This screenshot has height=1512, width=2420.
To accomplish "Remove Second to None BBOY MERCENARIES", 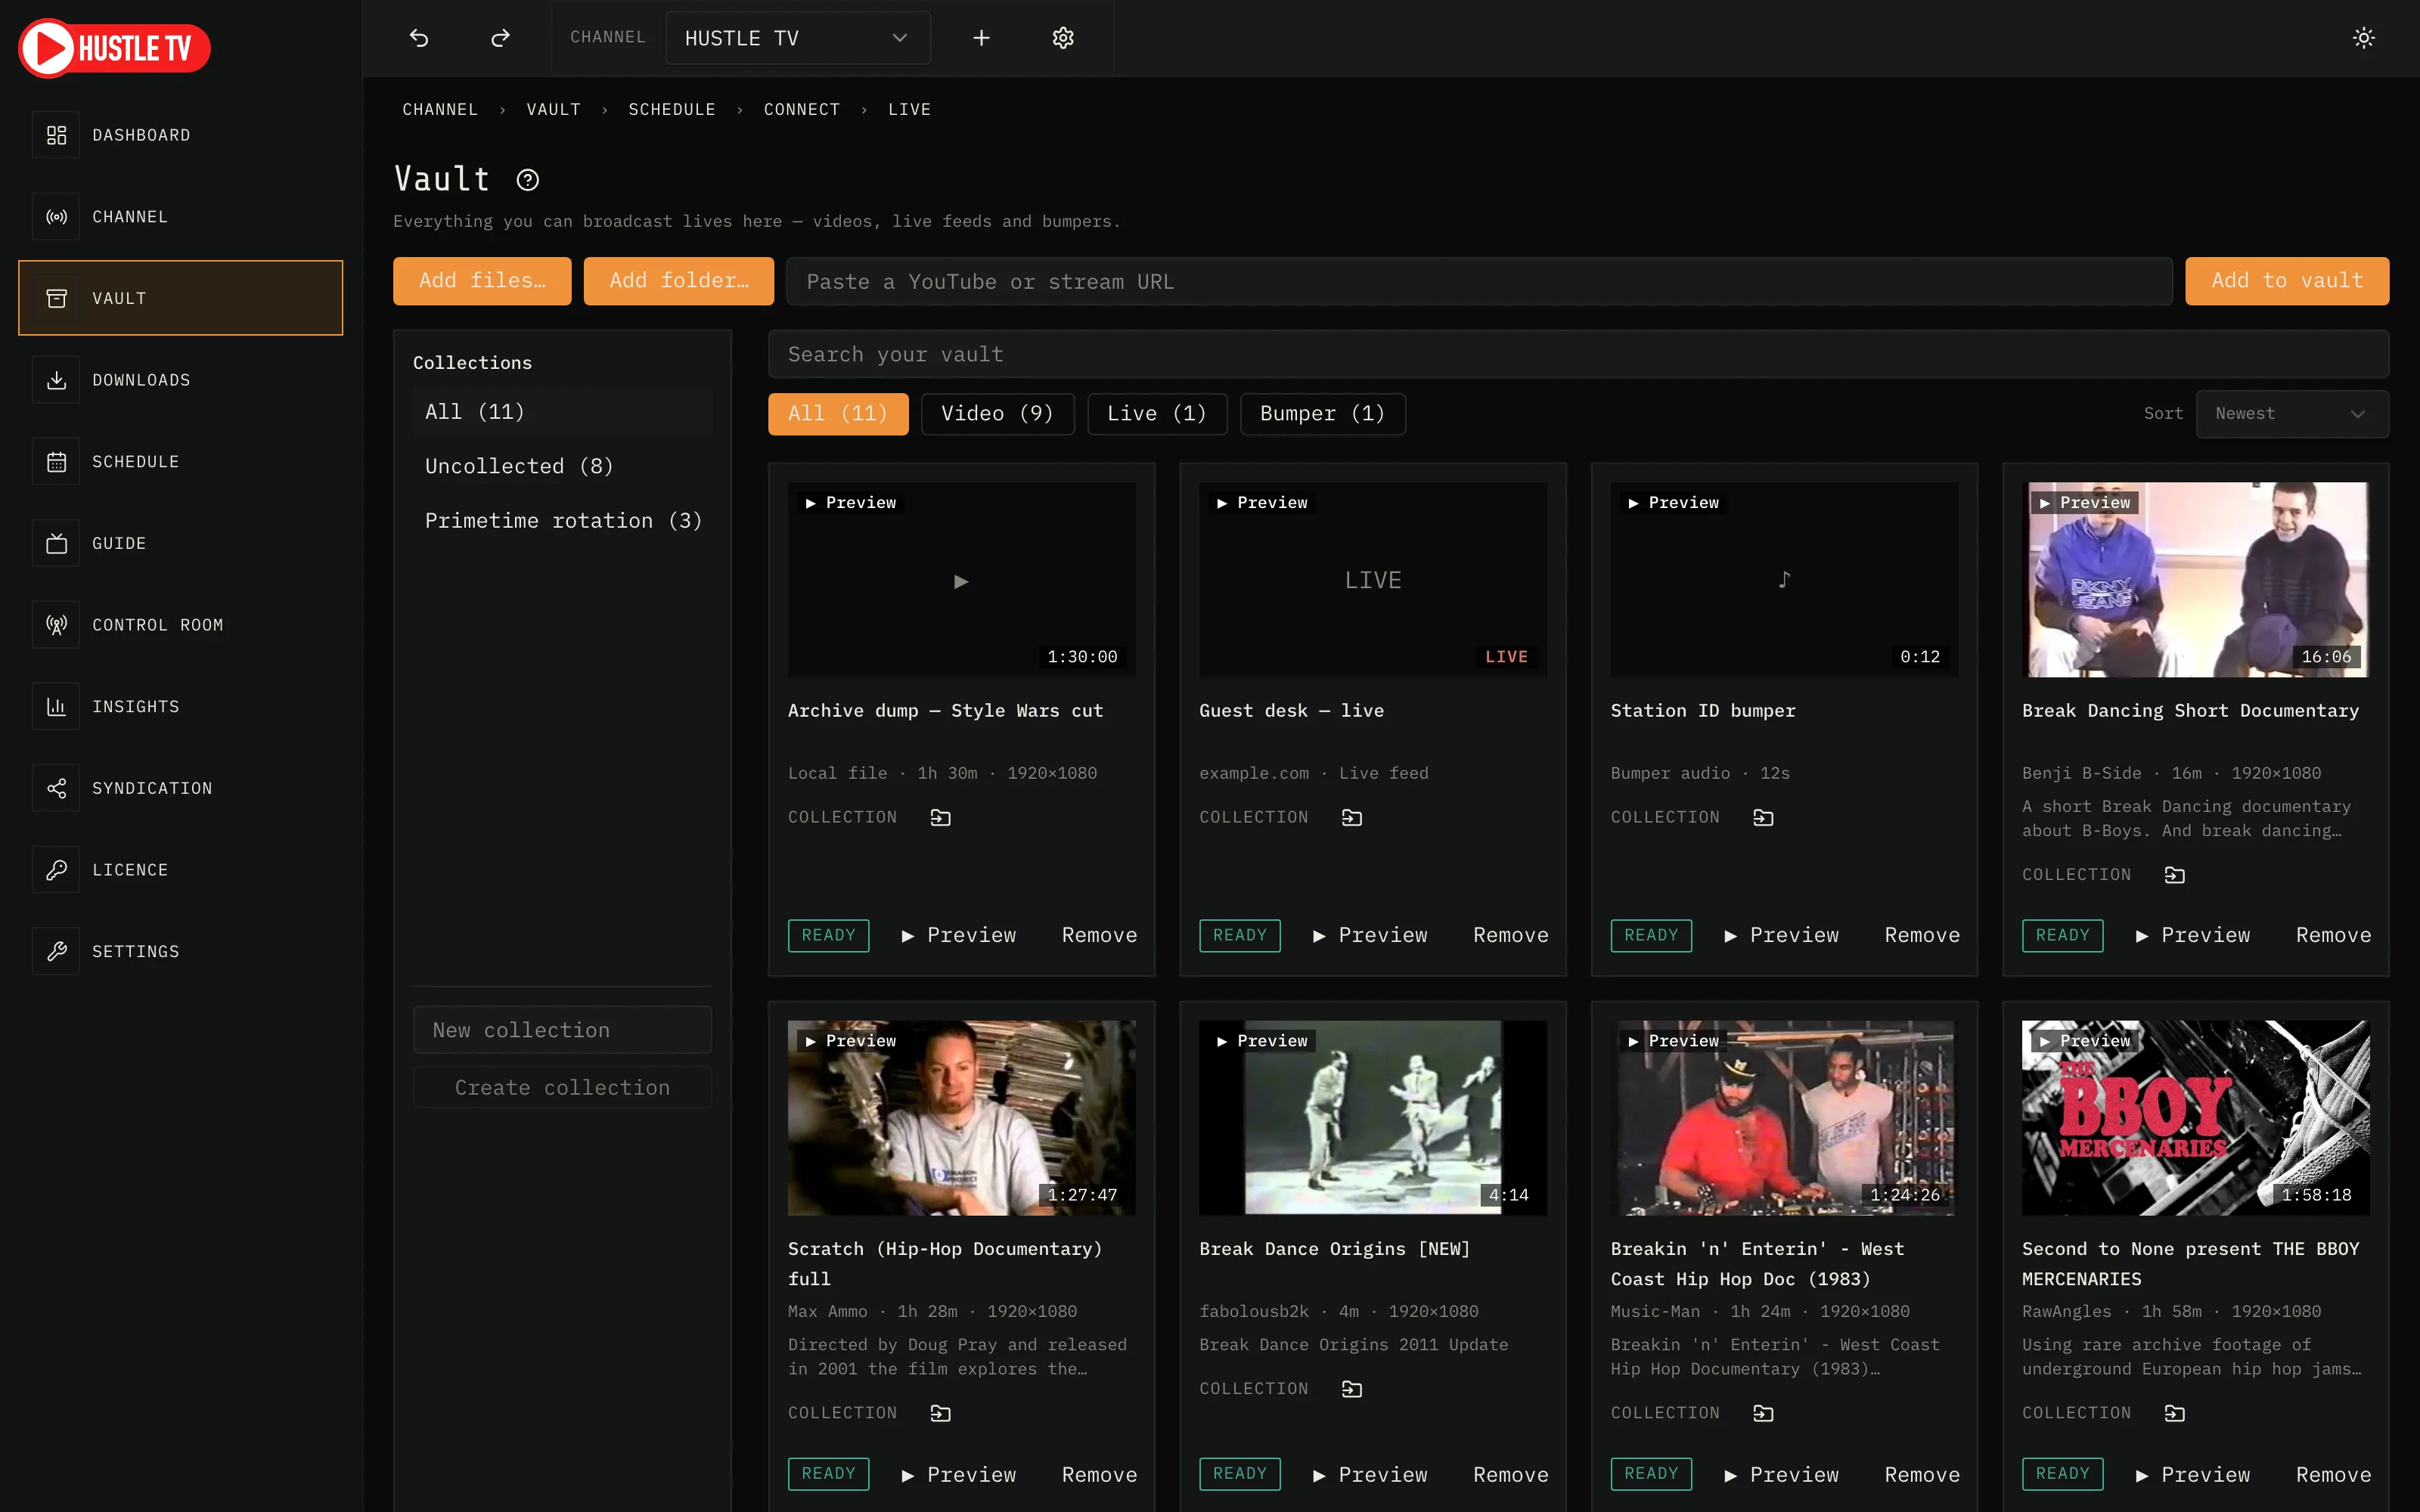I will (2333, 1475).
